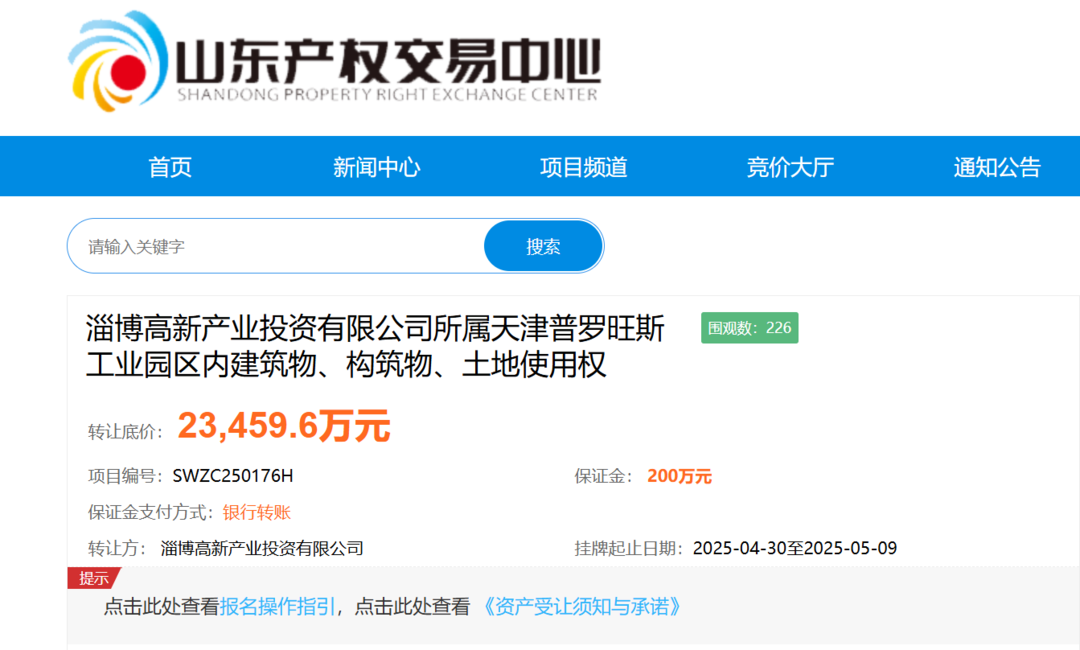Open the 竞价大厅 bidding hall
1080x650 pixels.
click(790, 167)
